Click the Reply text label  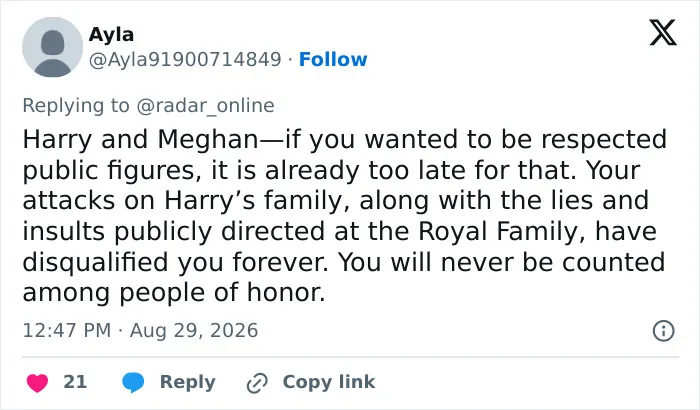click(188, 382)
